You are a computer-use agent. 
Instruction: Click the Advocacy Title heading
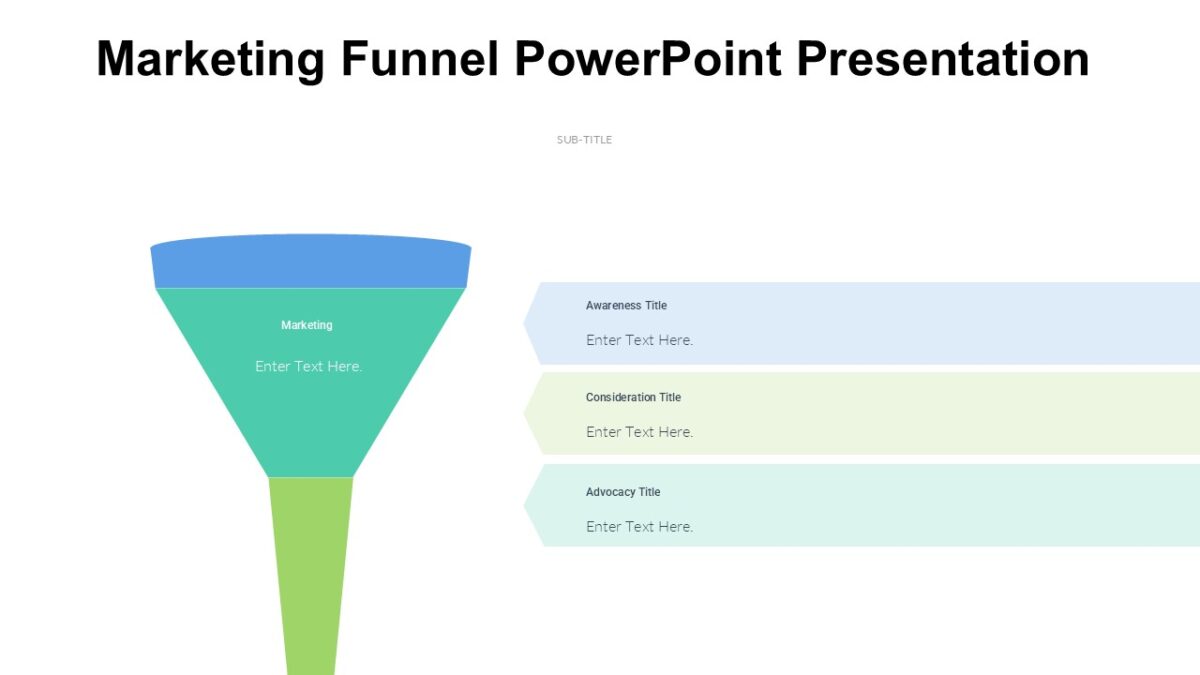623,492
